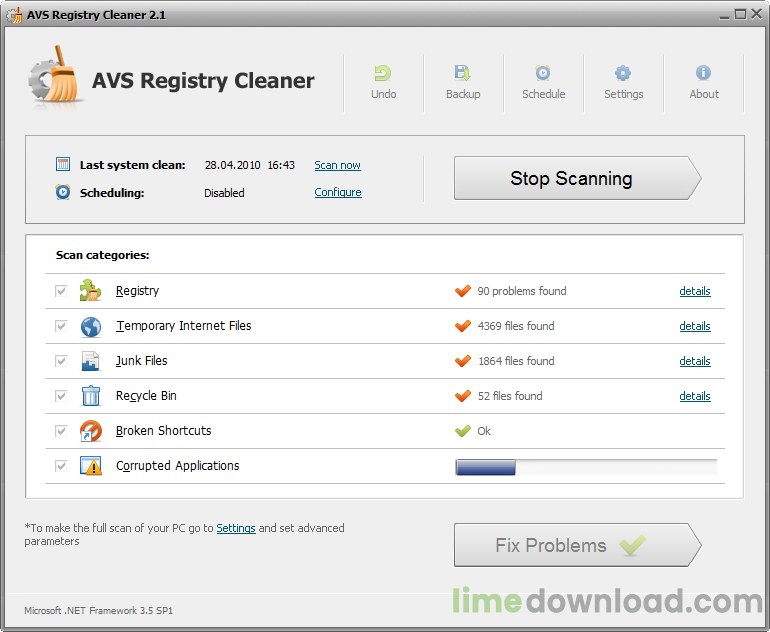Click the Registry category puzzle icon
The height and width of the screenshot is (632, 770).
click(x=90, y=291)
